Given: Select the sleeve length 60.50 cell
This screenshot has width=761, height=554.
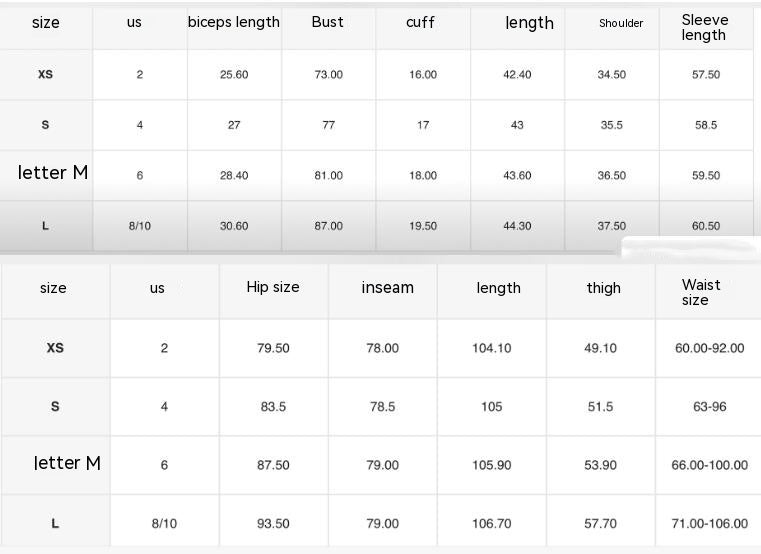Looking at the screenshot, I should [x=706, y=226].
